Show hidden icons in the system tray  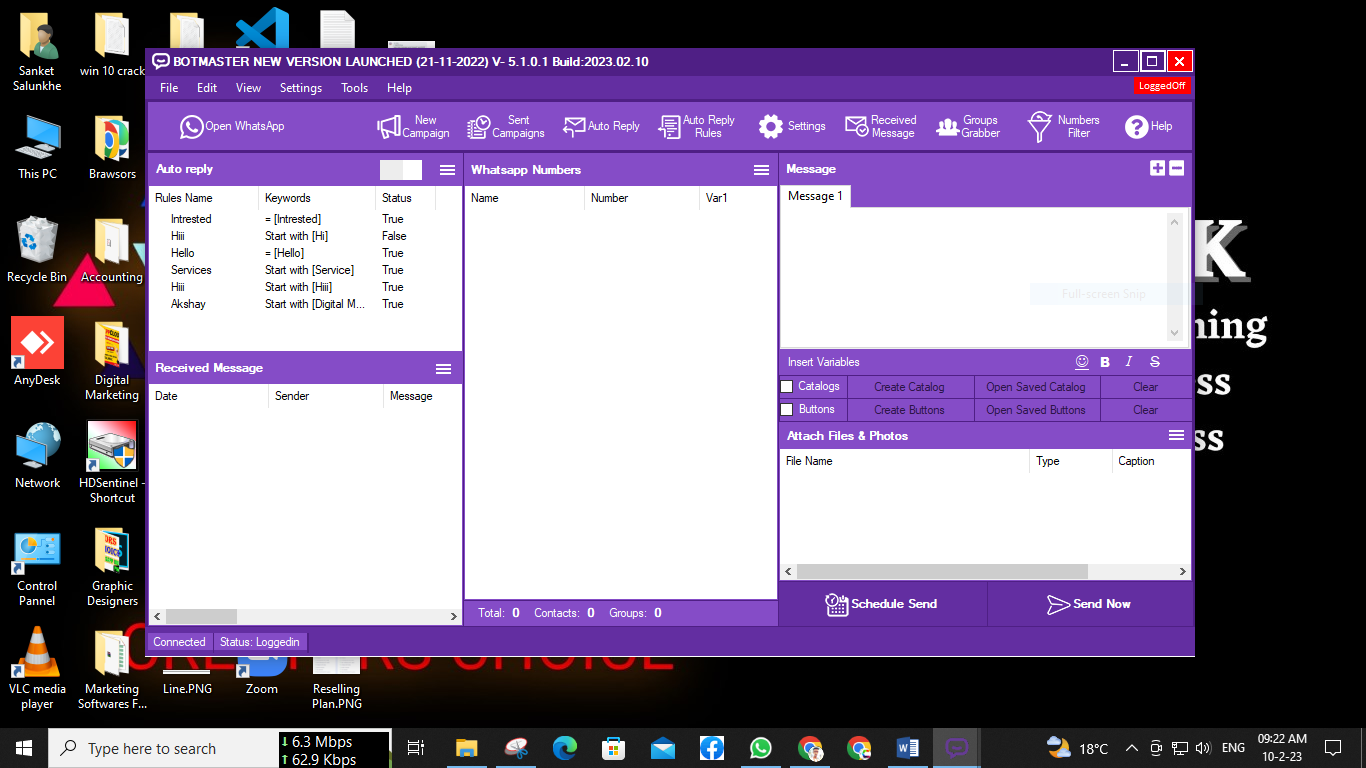(x=1132, y=748)
